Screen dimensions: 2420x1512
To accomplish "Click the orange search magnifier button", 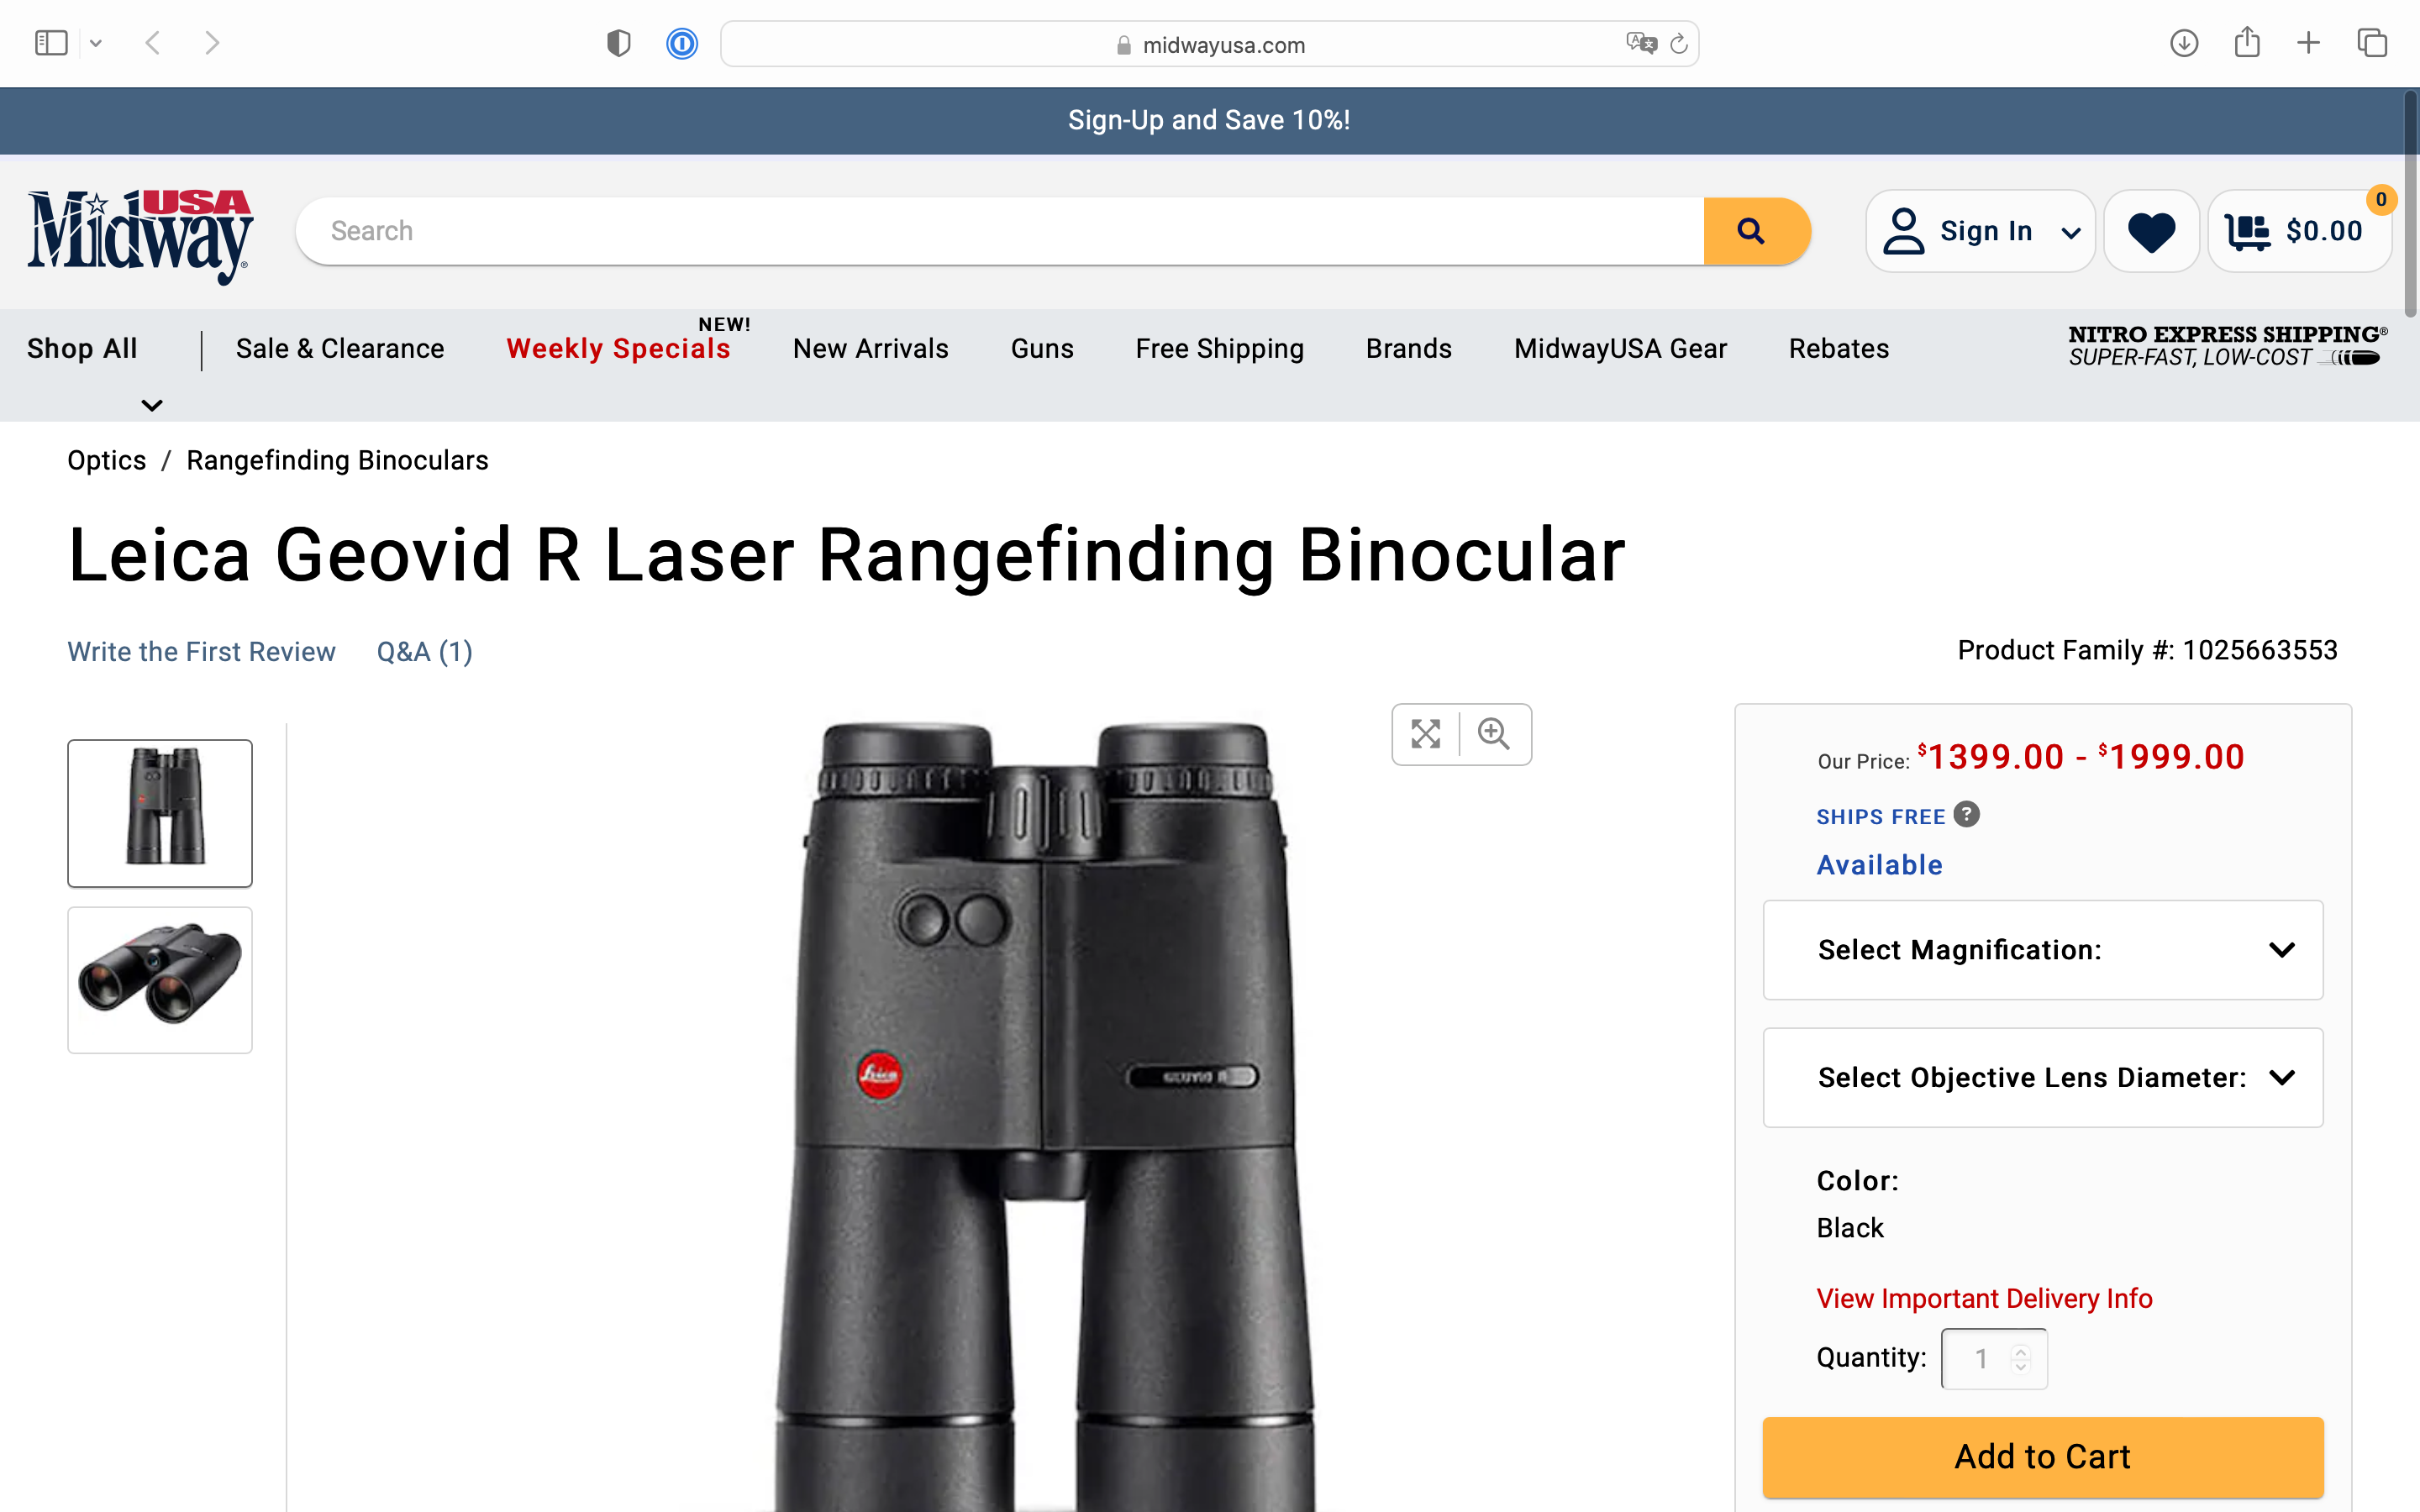I will click(1755, 231).
